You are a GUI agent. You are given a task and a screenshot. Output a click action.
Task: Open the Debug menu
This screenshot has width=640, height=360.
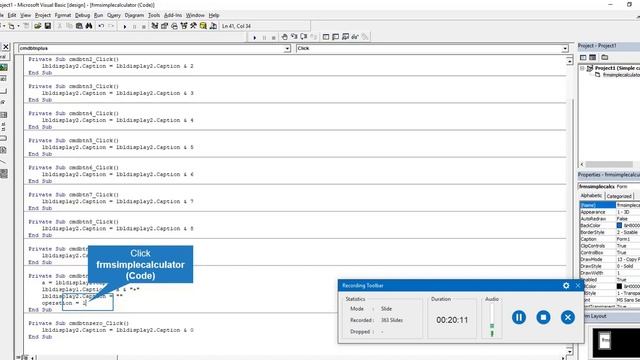click(82, 15)
